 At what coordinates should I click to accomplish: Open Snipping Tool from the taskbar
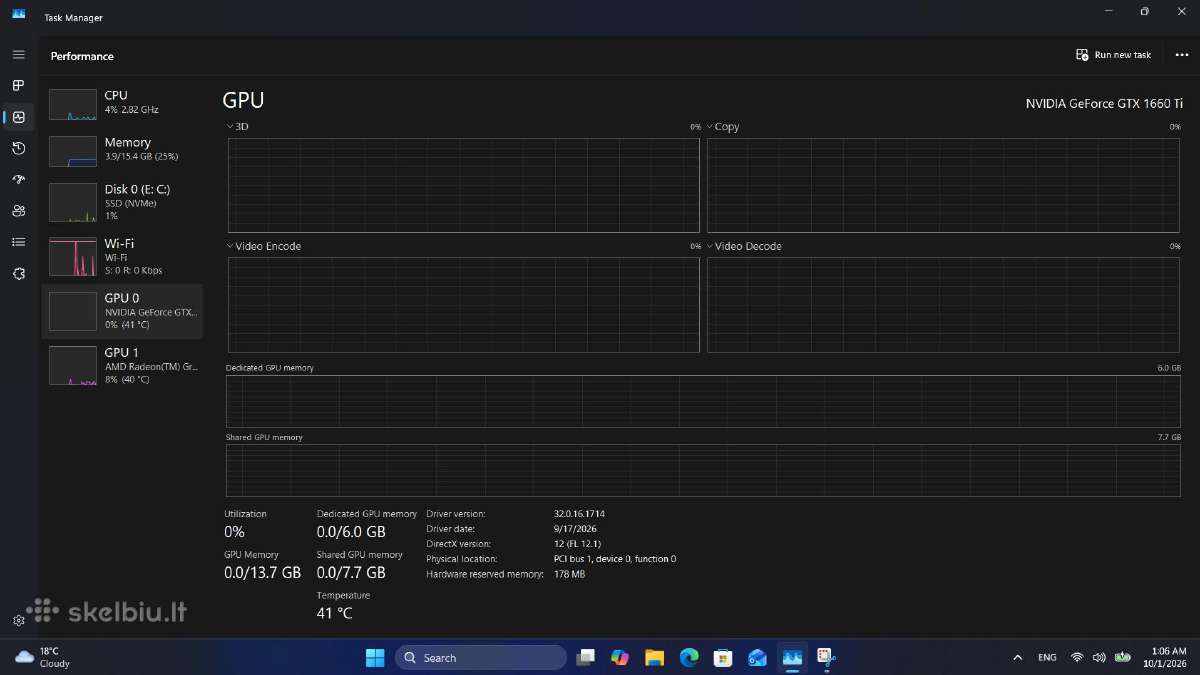point(826,657)
